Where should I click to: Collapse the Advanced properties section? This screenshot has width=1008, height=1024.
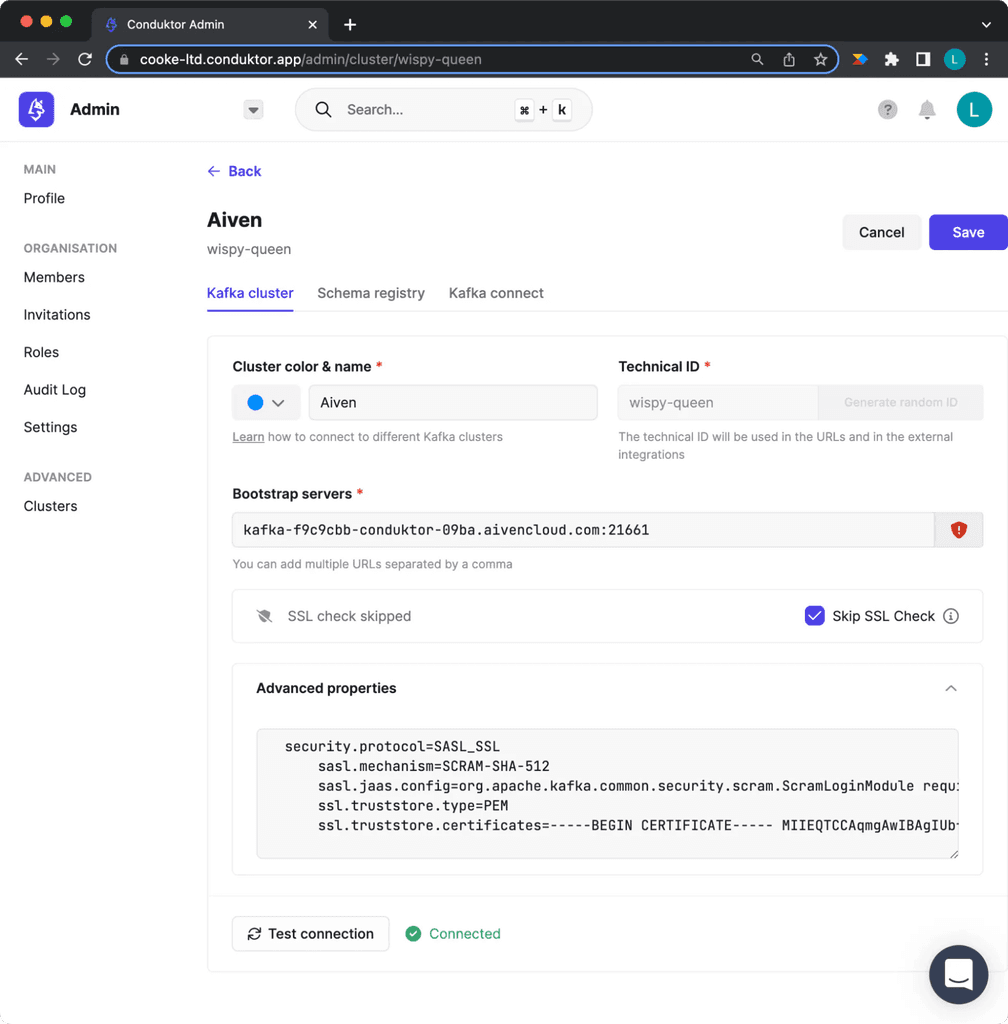[x=951, y=688]
